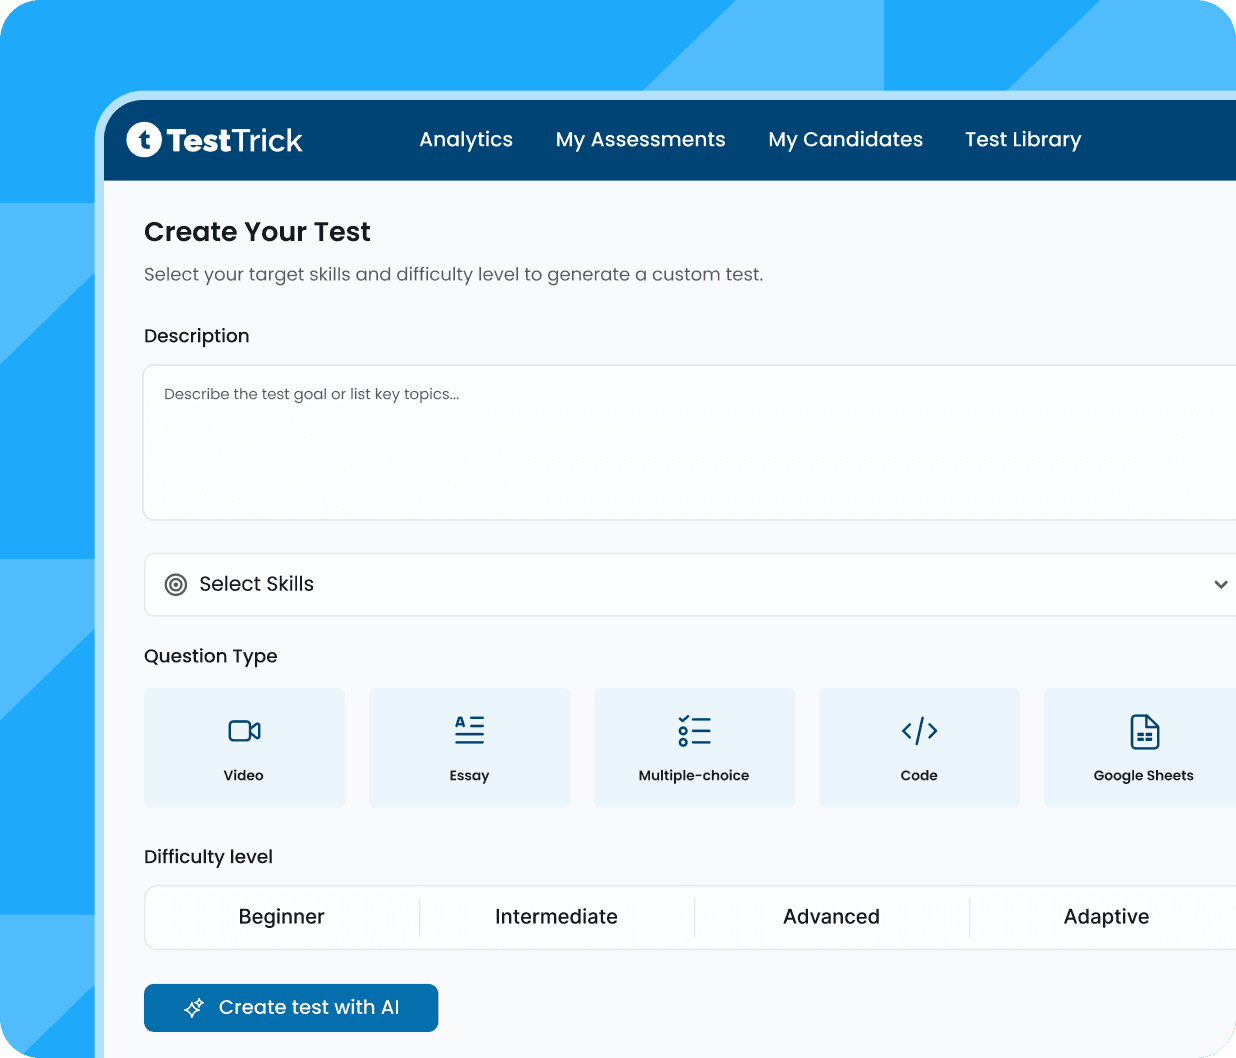Set difficulty to Advanced
This screenshot has width=1236, height=1058.
click(x=831, y=917)
